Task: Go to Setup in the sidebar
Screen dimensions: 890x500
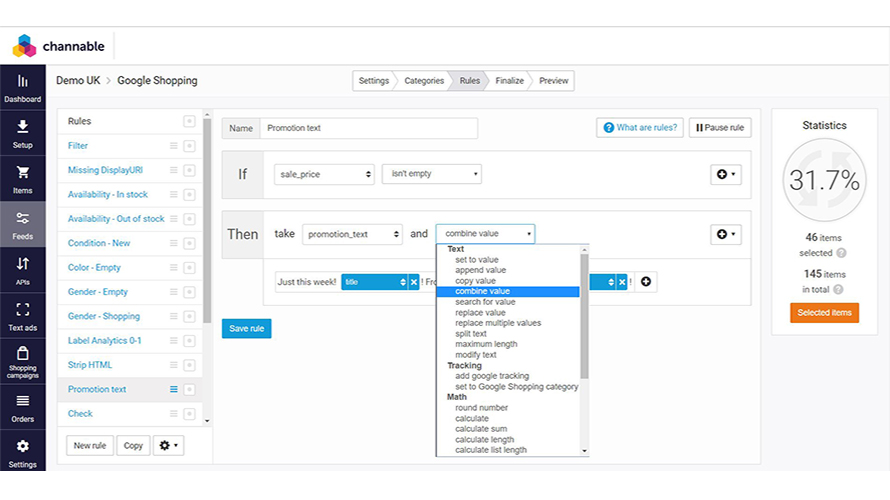Action: [x=22, y=133]
